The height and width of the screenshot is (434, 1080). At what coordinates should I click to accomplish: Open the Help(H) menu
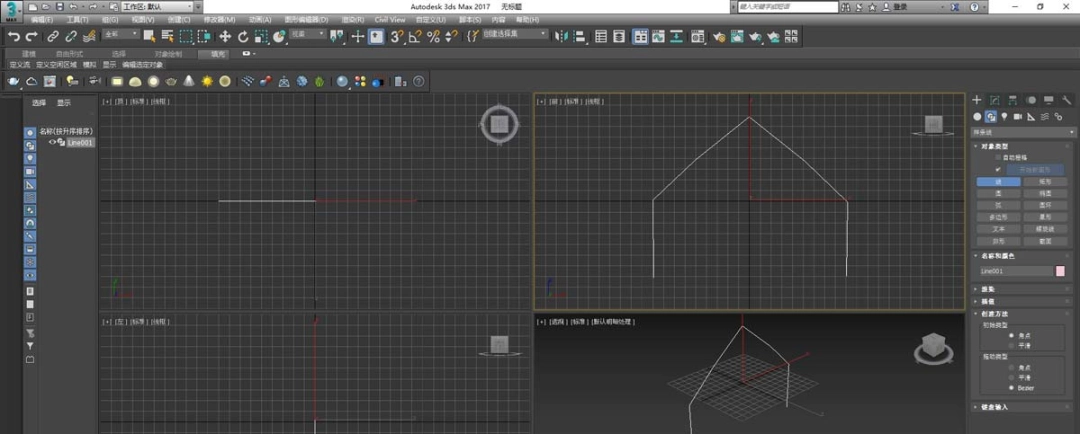(528, 20)
